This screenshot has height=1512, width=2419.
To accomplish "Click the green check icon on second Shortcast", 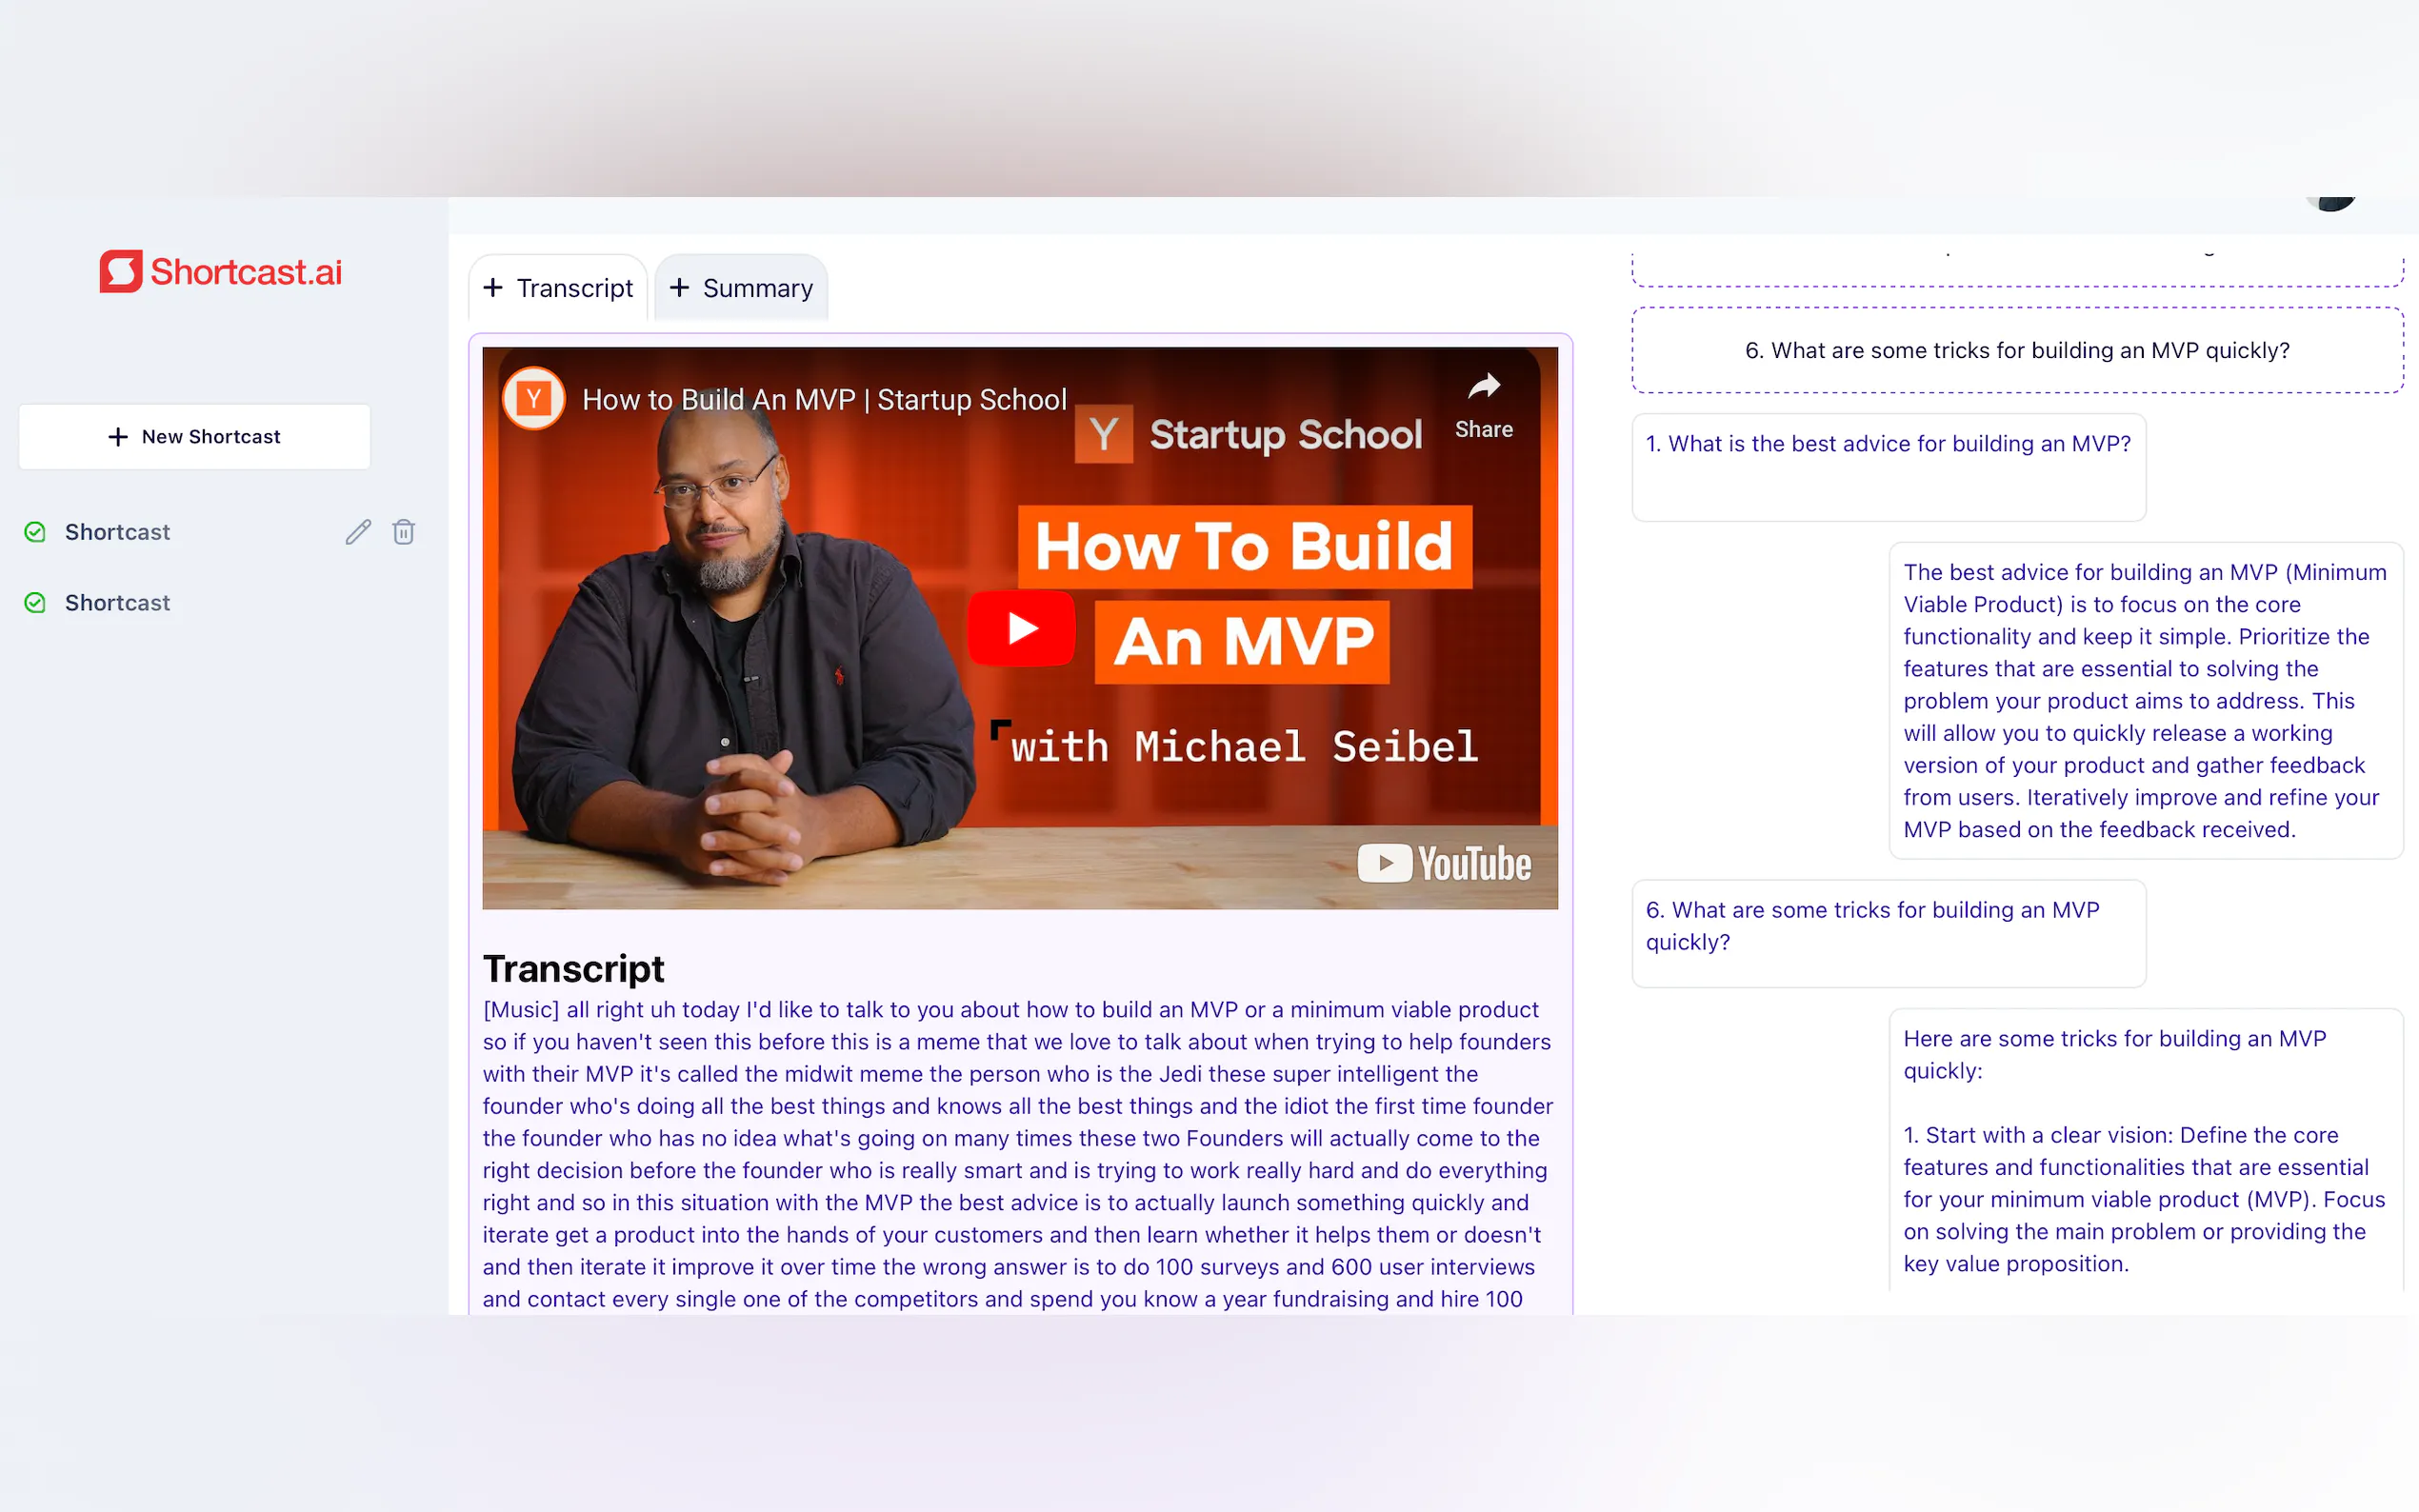I will pos(35,603).
